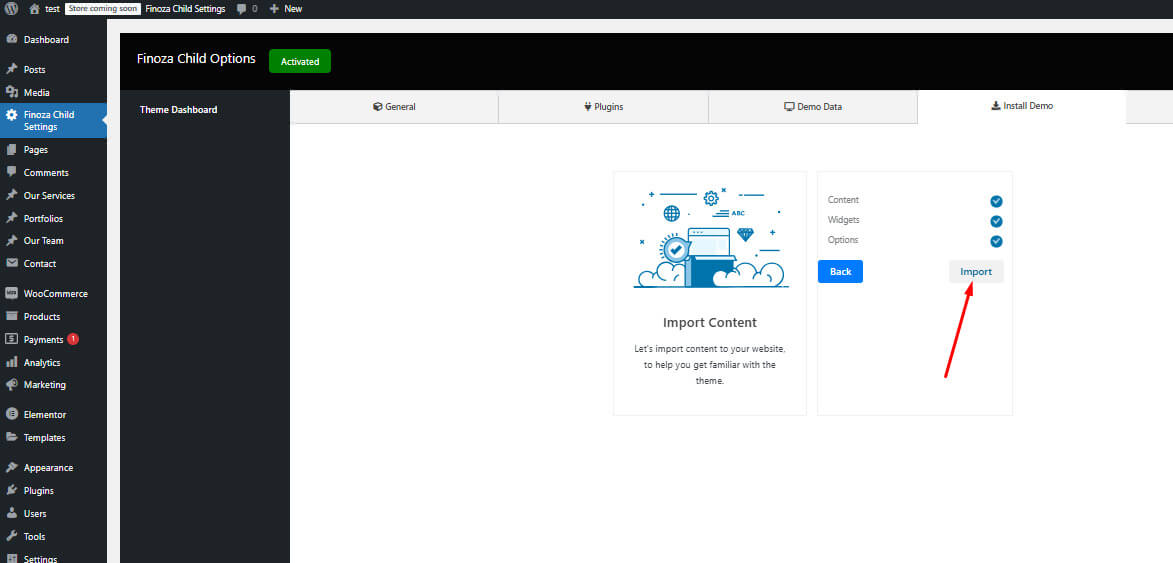This screenshot has height=563, width=1173.
Task: Switch to the Plugins tab in theme options
Action: [x=604, y=107]
